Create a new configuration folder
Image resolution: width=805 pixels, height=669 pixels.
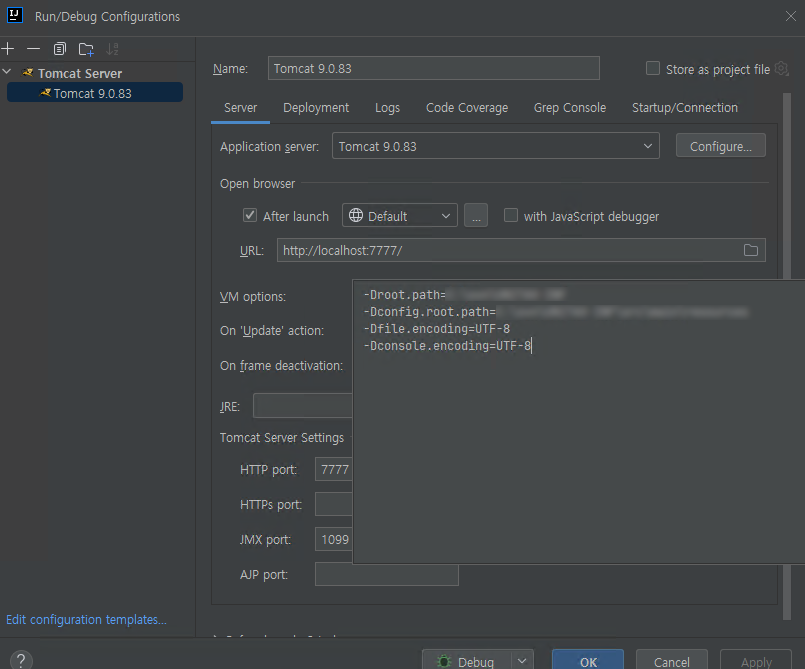[x=86, y=49]
